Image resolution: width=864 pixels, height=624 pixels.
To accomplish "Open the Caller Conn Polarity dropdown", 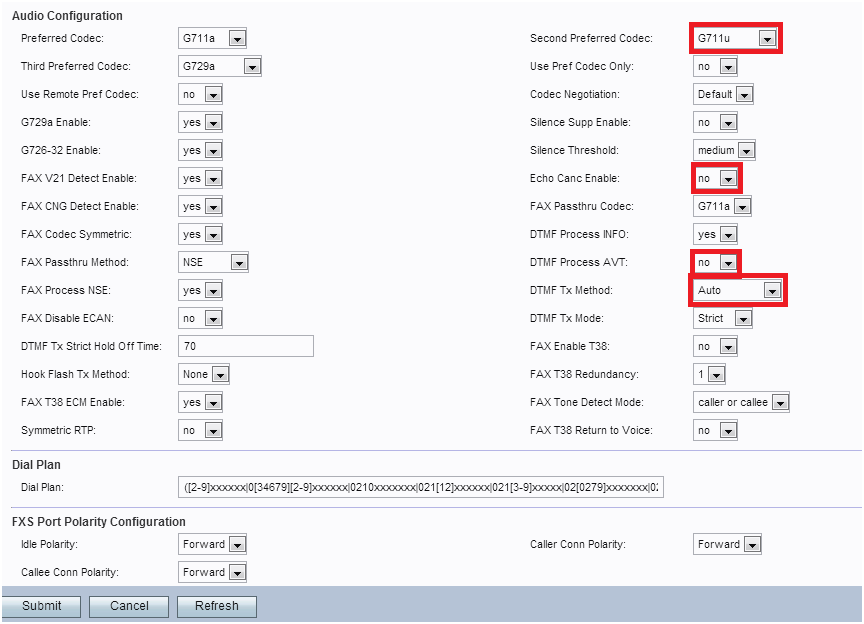I will pos(727,544).
